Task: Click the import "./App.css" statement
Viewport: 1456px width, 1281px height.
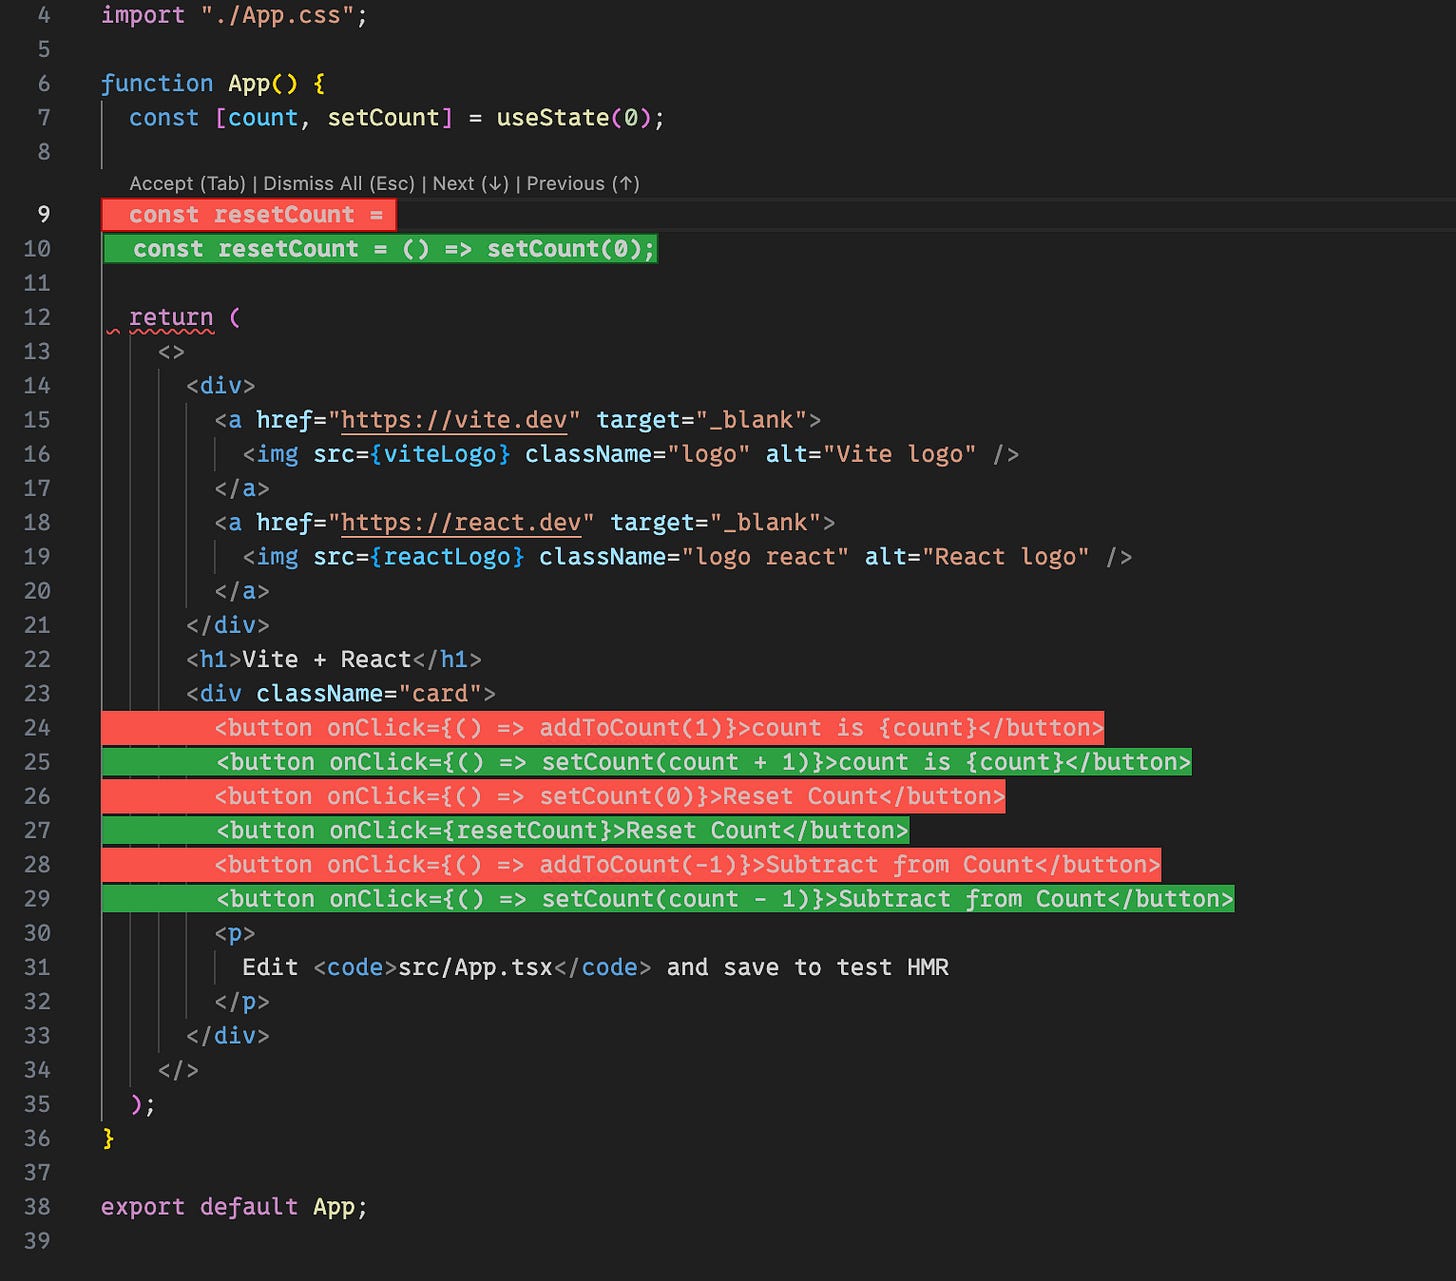Action: point(230,14)
